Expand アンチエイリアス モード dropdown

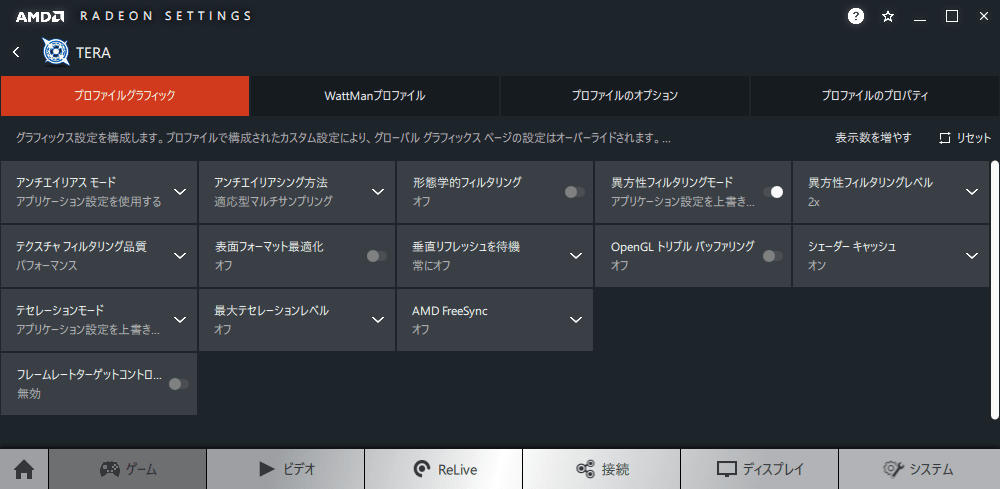(x=180, y=192)
